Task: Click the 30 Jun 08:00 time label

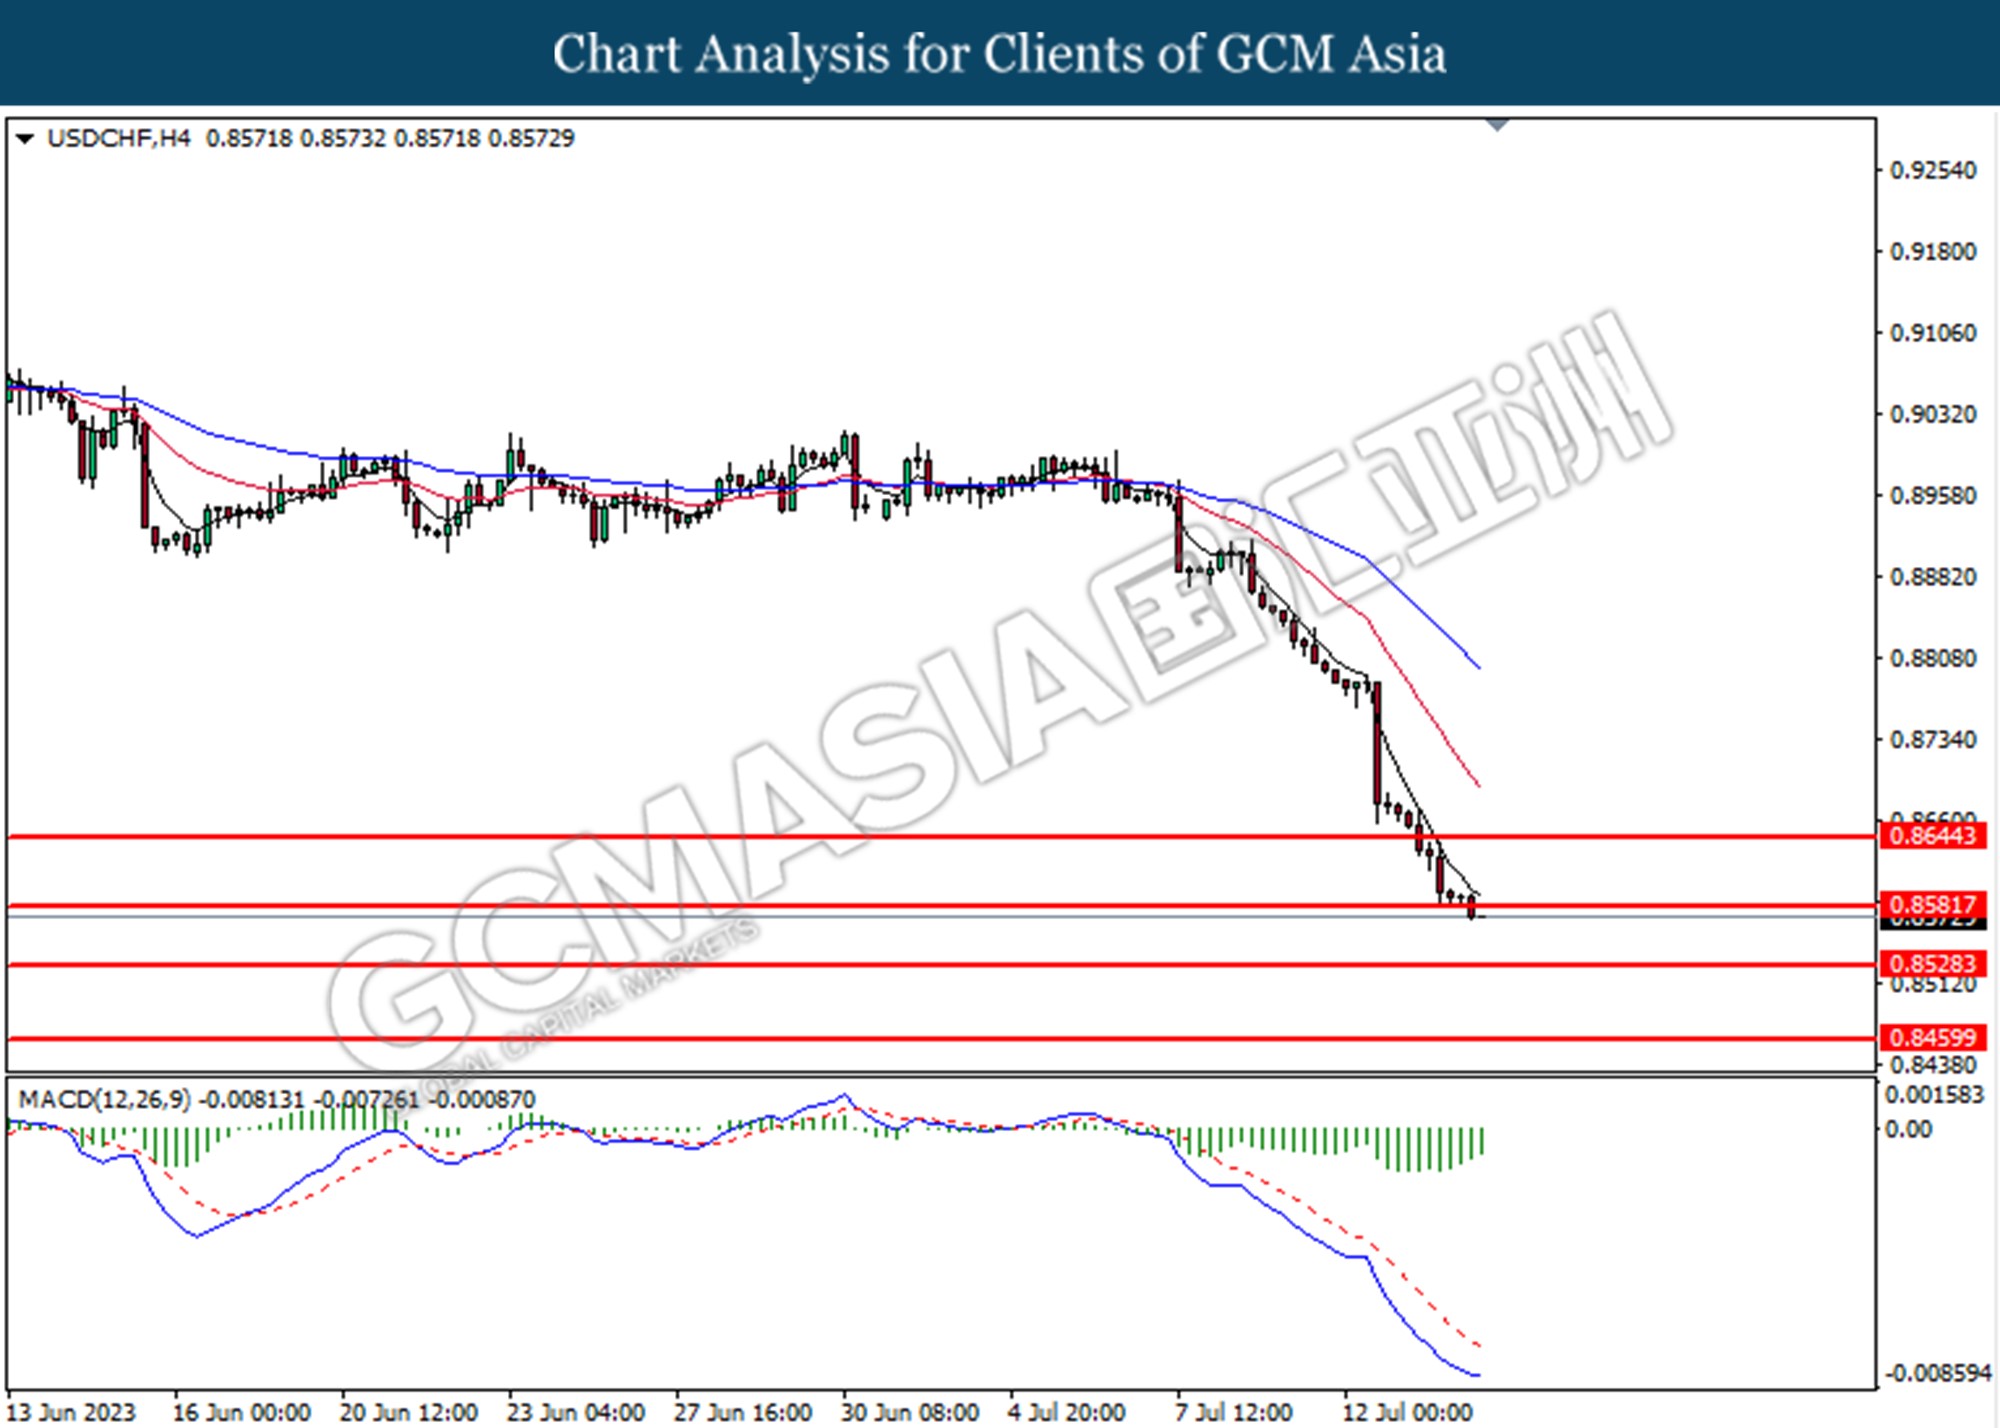Action: (x=909, y=1412)
